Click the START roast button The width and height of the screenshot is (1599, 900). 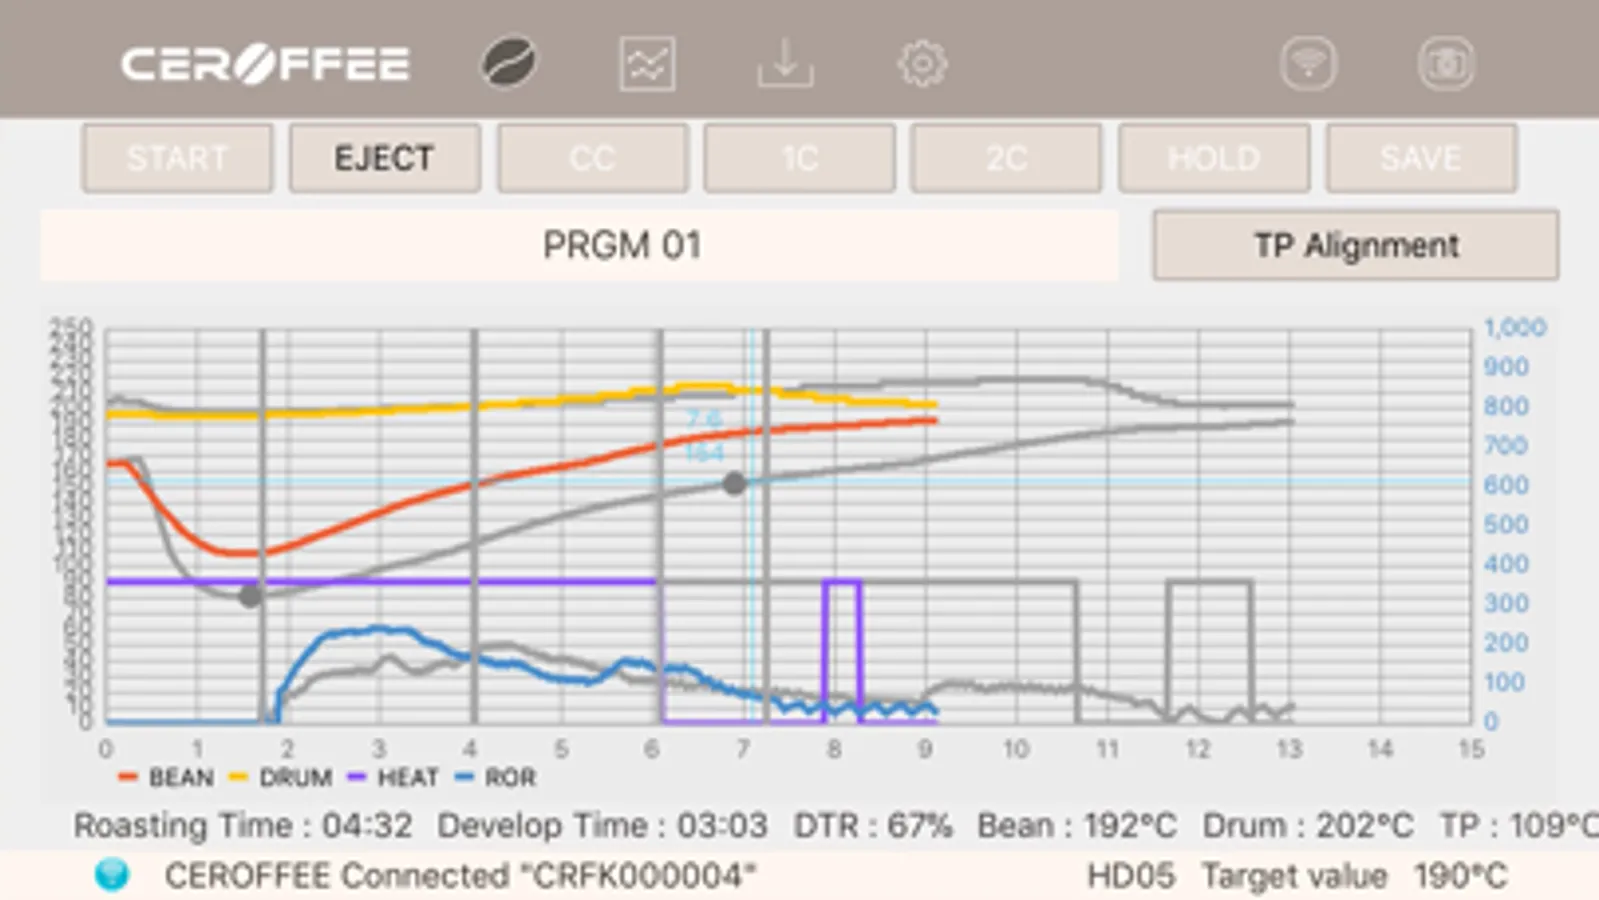177,158
